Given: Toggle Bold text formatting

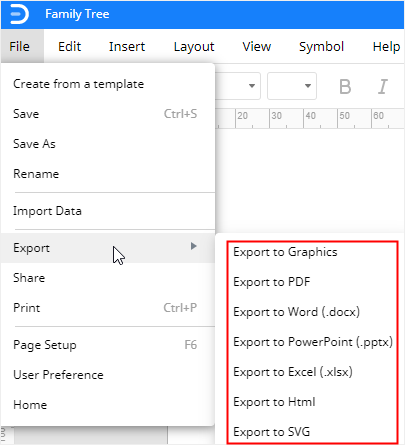Looking at the screenshot, I should [345, 87].
